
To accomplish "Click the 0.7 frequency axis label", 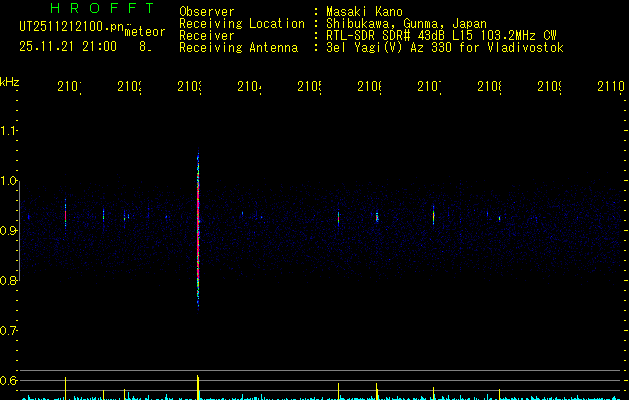I will point(8,331).
